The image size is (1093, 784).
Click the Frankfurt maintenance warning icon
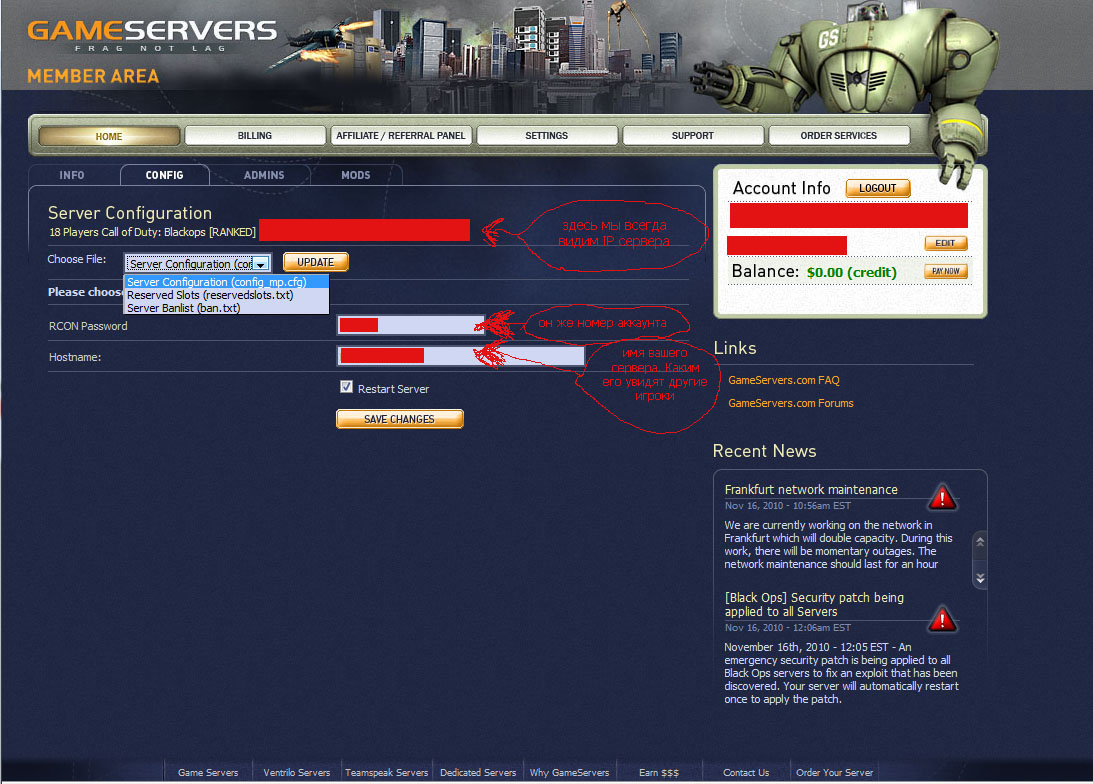942,497
